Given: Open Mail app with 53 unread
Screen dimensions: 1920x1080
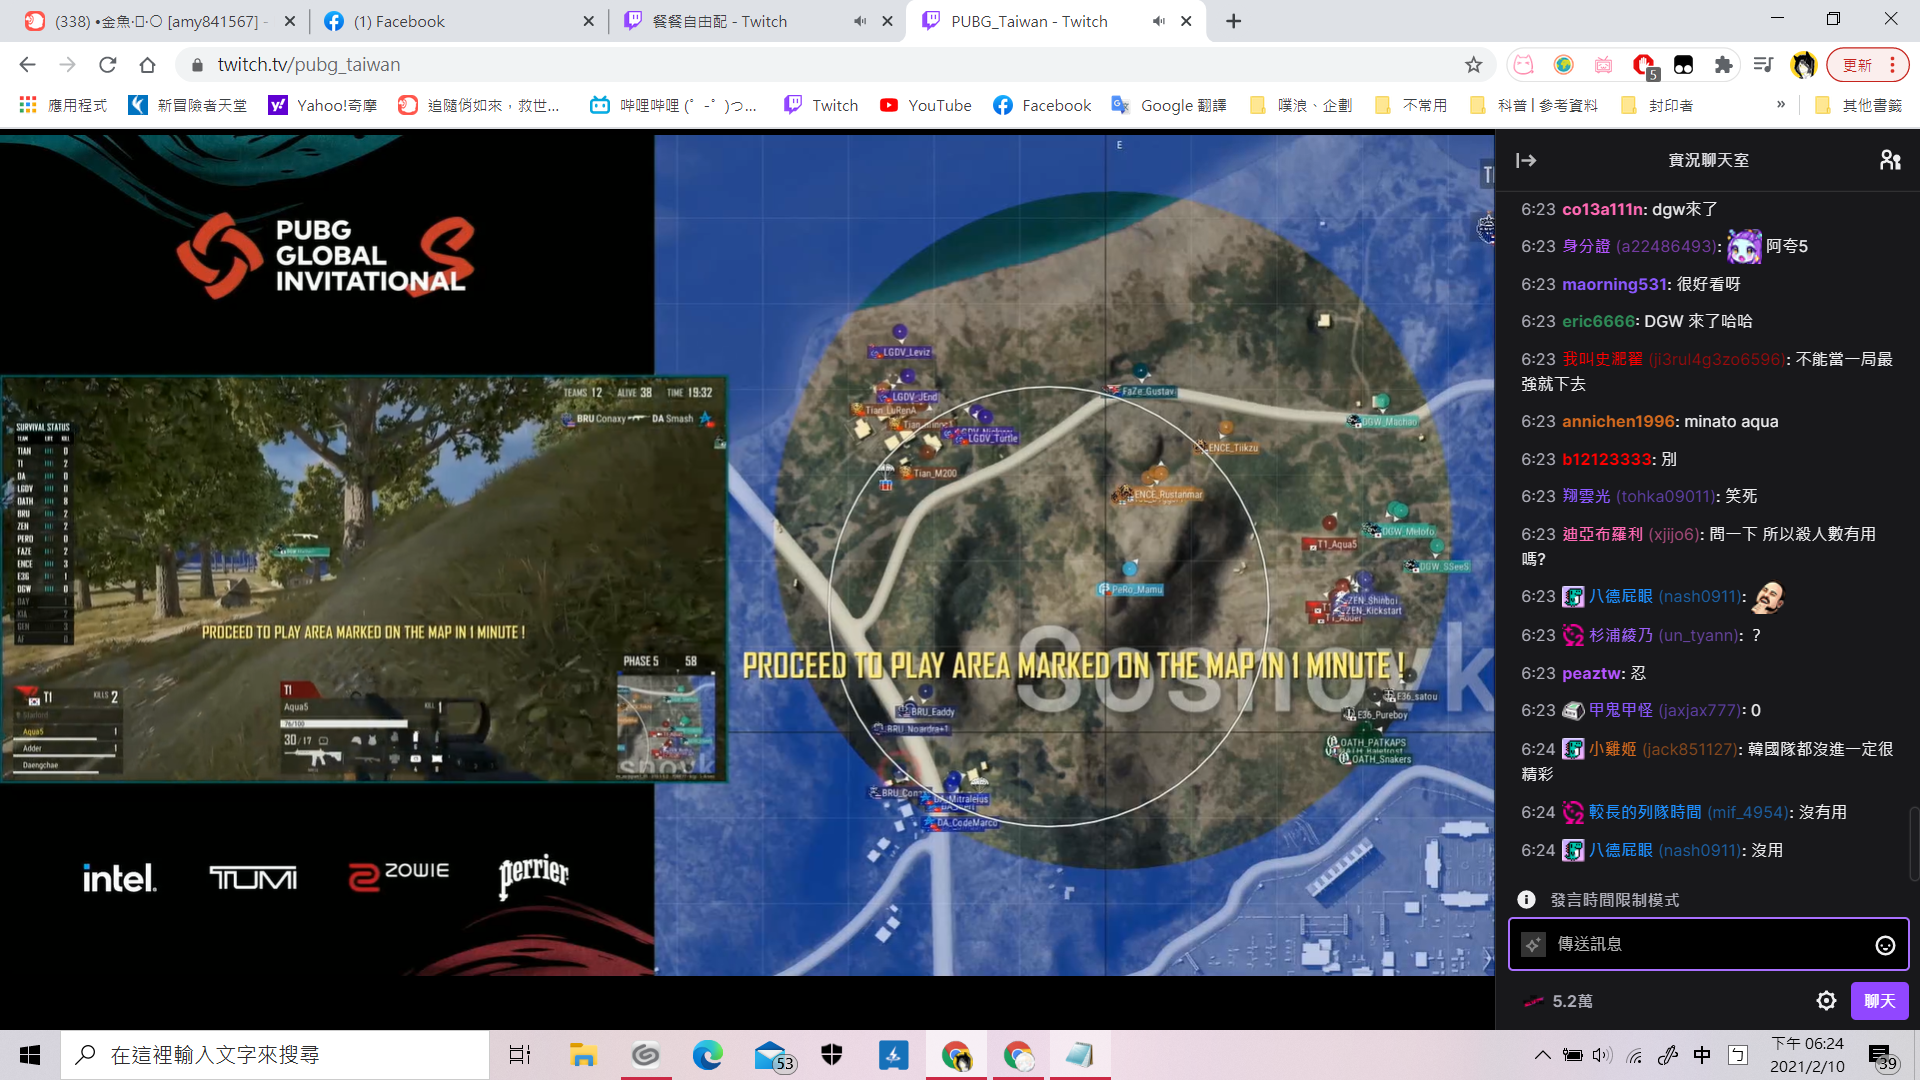Looking at the screenshot, I should (772, 1055).
